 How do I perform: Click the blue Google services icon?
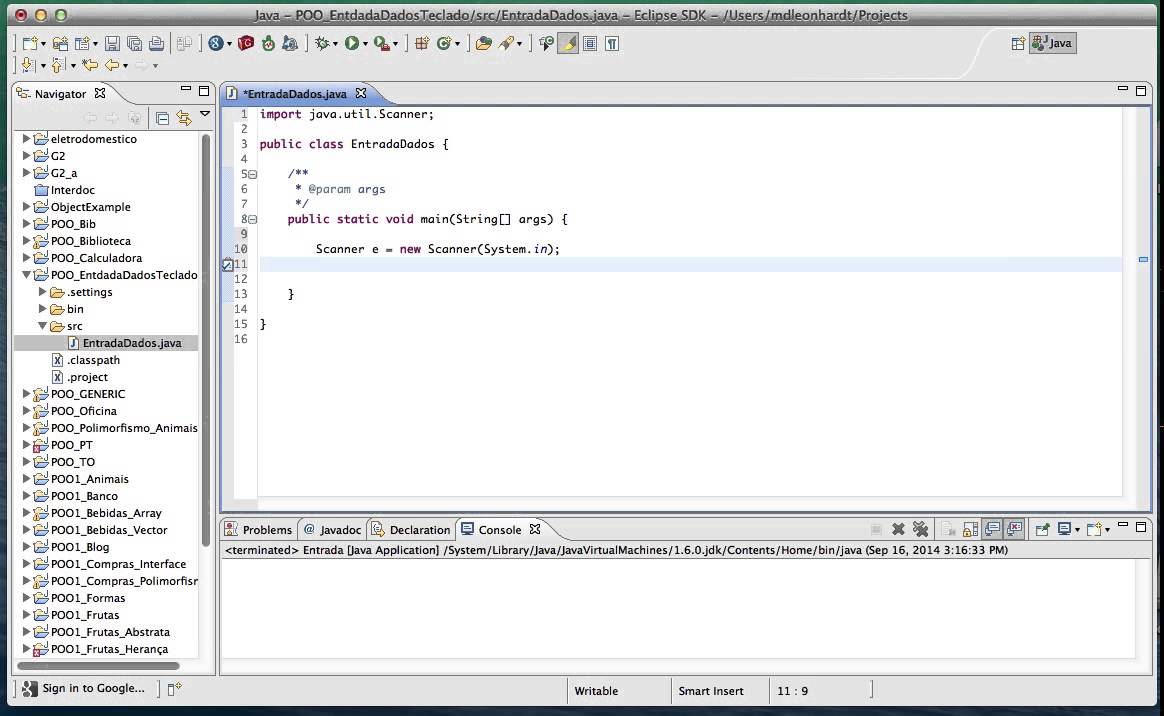(x=215, y=44)
